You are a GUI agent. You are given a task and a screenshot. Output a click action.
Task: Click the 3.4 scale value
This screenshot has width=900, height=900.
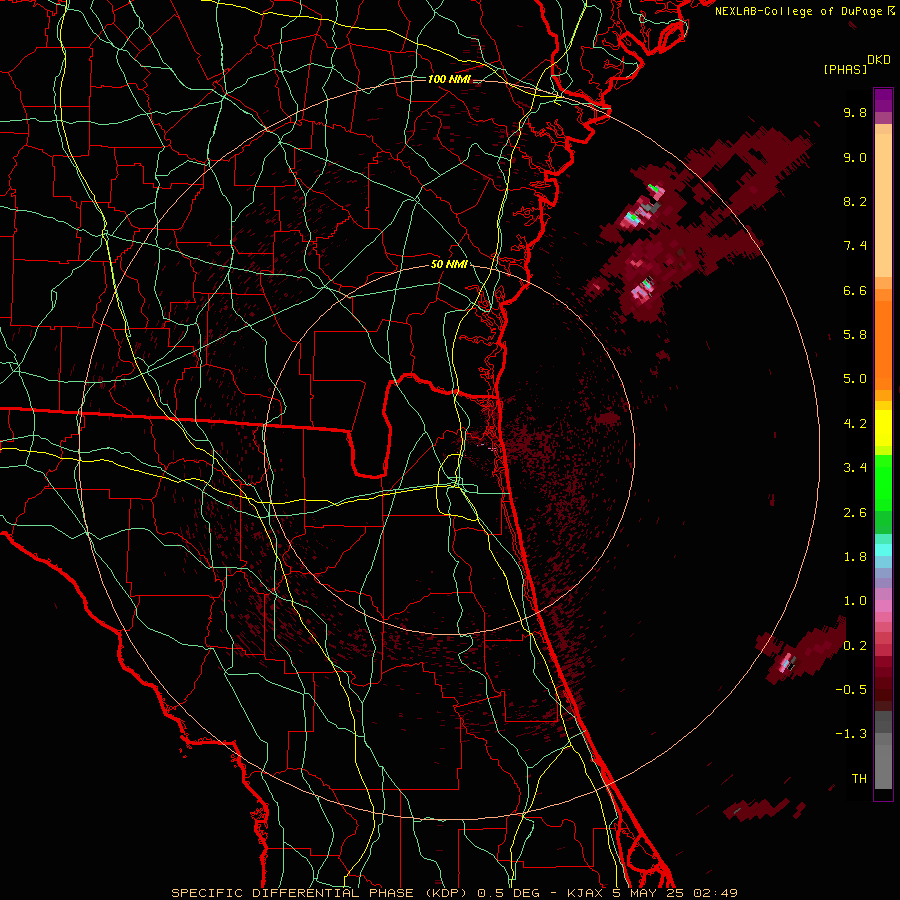pos(855,468)
